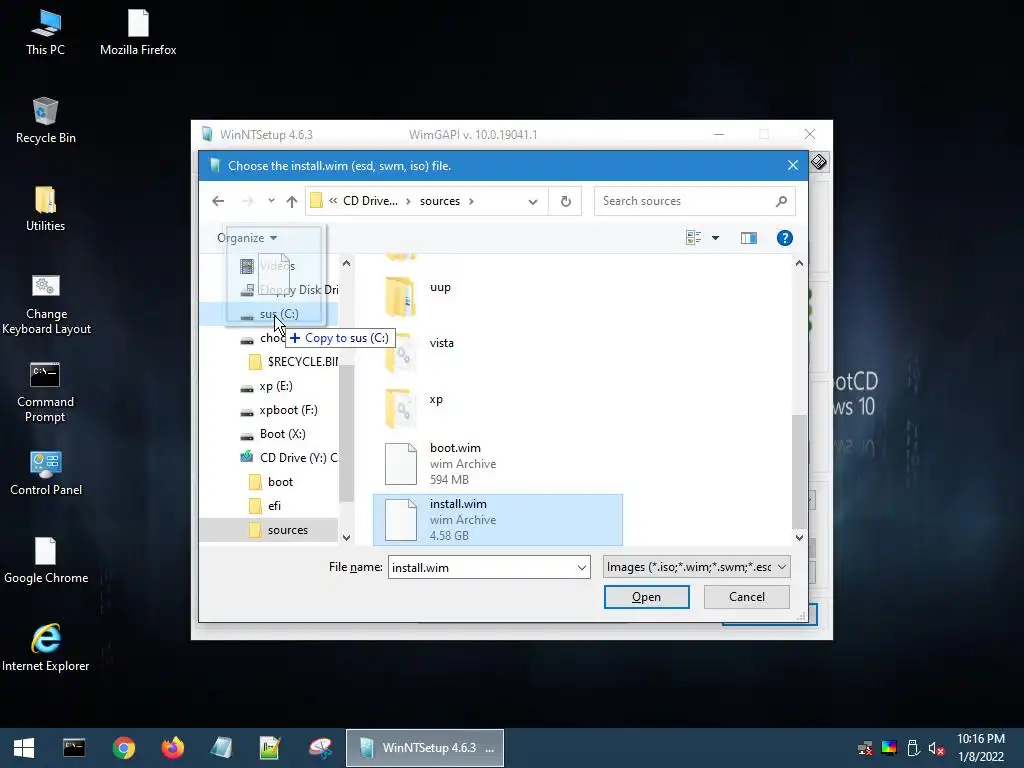Open the Recycle Bin desktop icon
This screenshot has height=768, width=1024.
point(45,121)
